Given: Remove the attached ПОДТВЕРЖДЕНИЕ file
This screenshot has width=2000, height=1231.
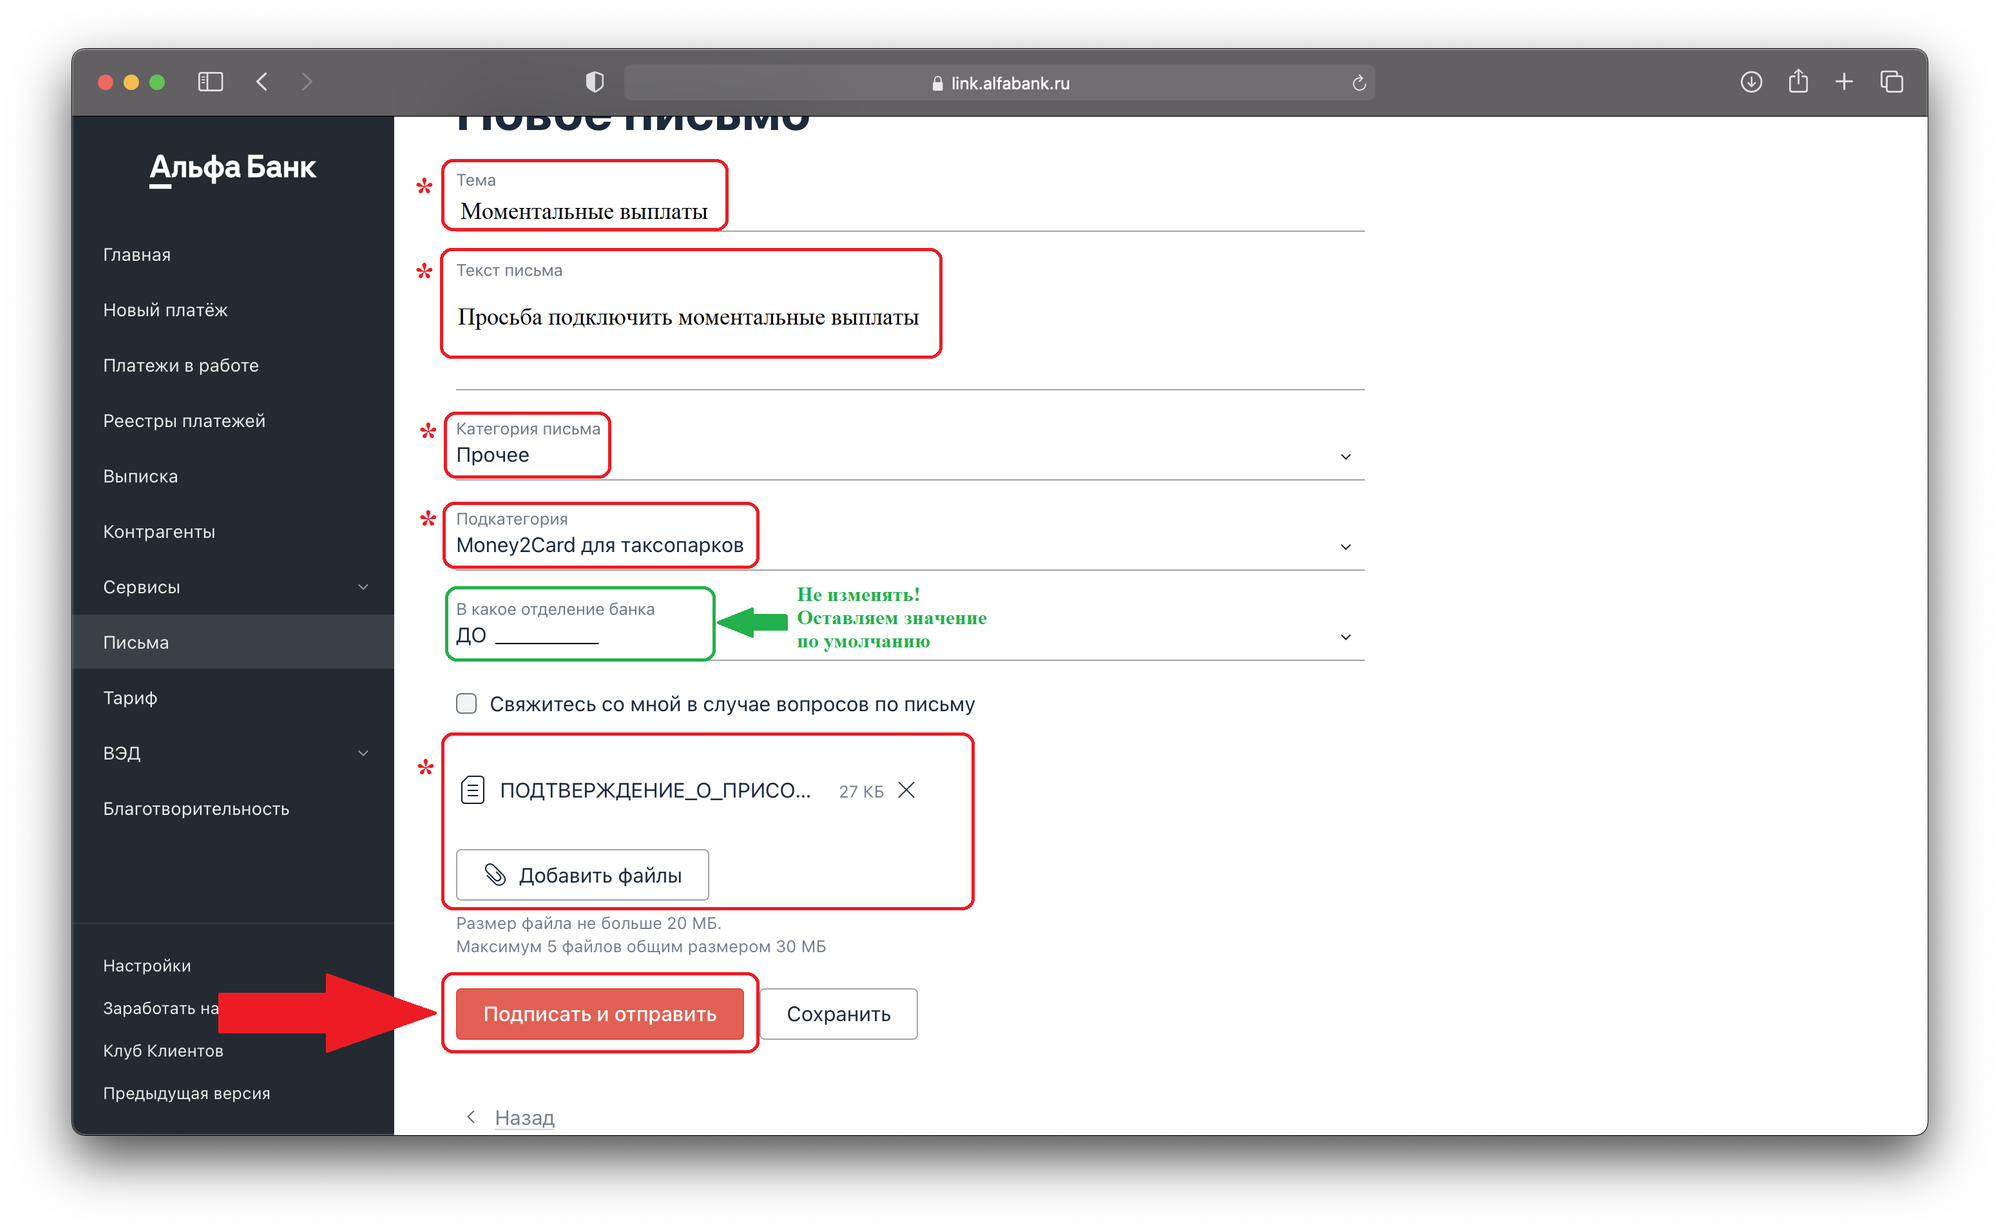Looking at the screenshot, I should pyautogui.click(x=907, y=790).
